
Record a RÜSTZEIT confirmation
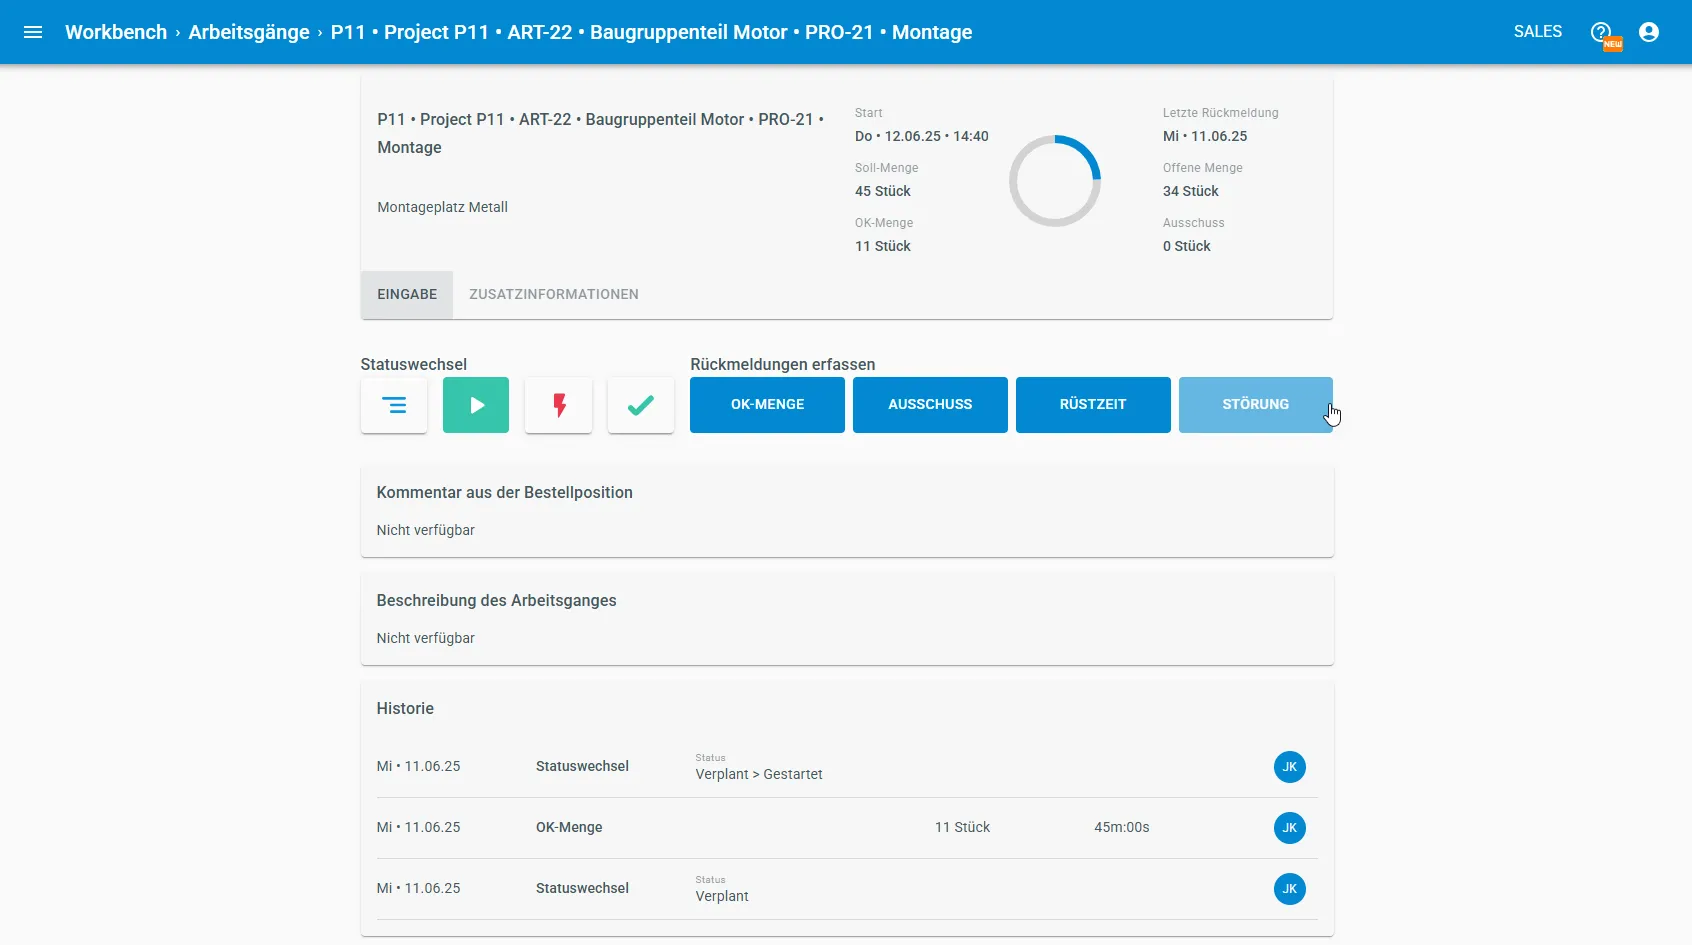[x=1093, y=405]
